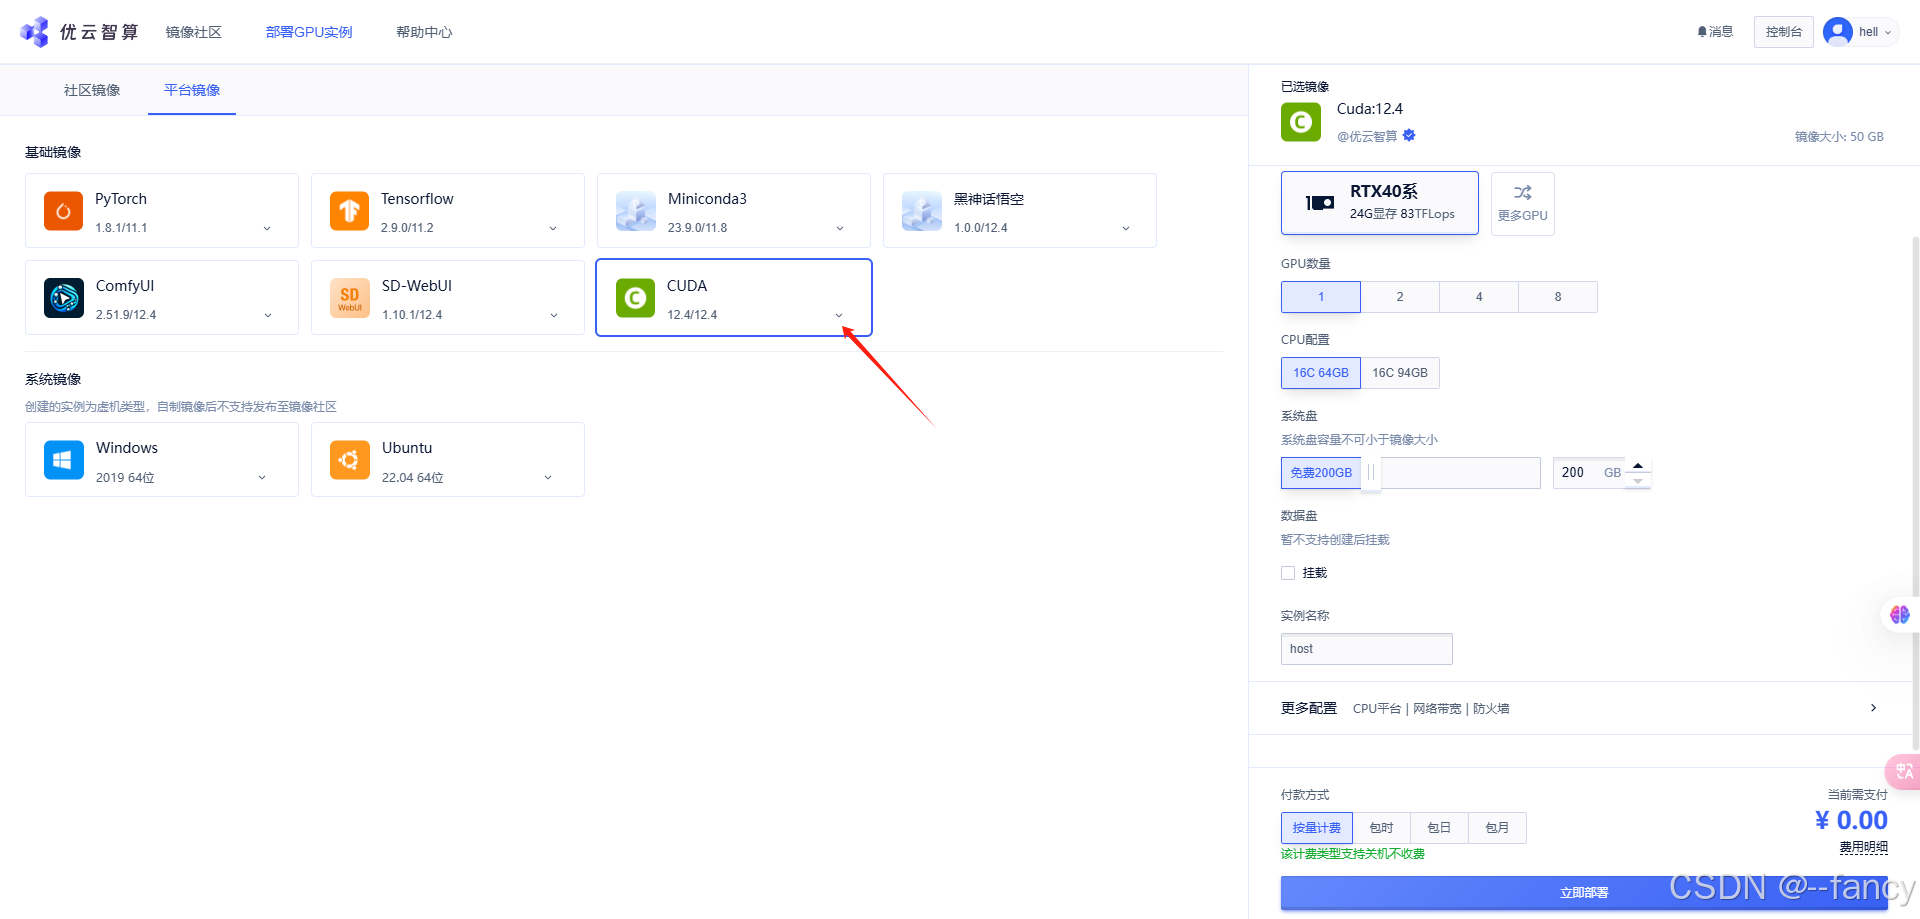Expand Ubuntu version dropdown arrow

(548, 478)
